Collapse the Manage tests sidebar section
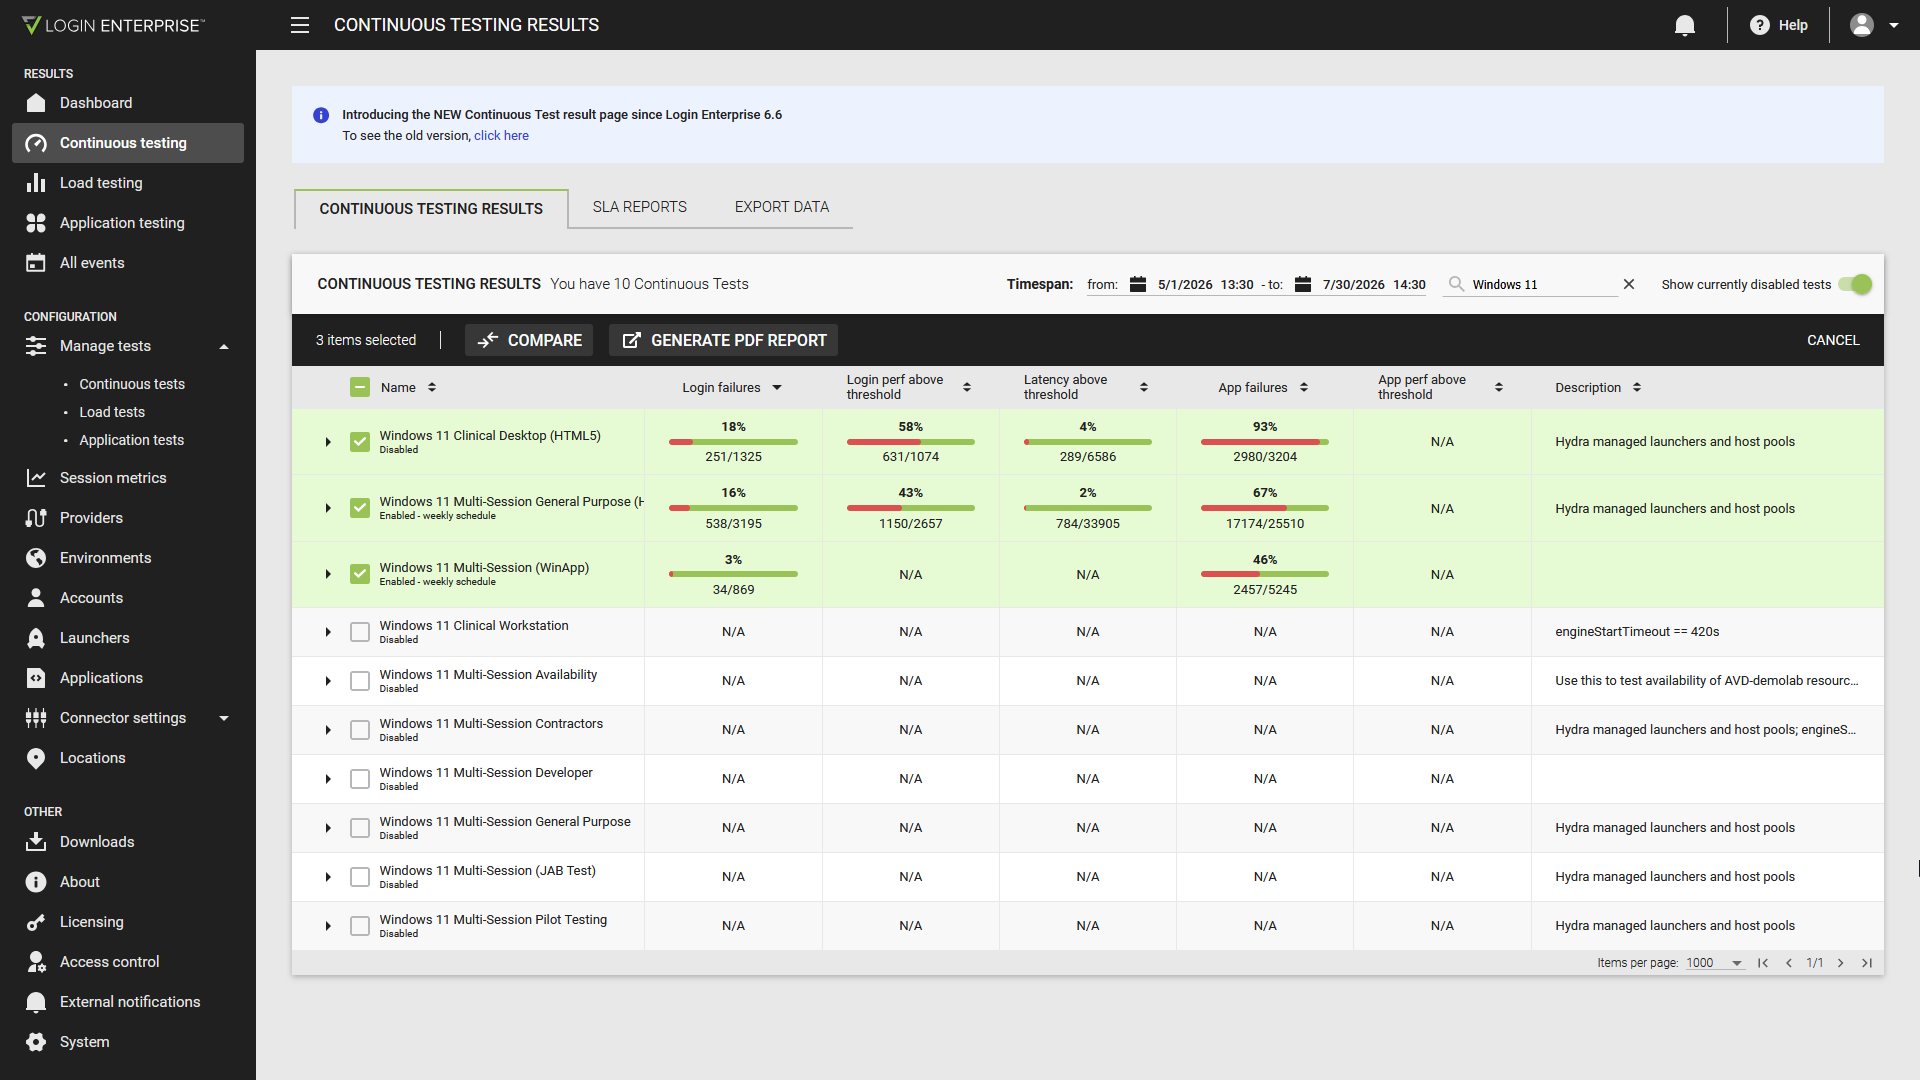Image resolution: width=1920 pixels, height=1080 pixels. (224, 346)
